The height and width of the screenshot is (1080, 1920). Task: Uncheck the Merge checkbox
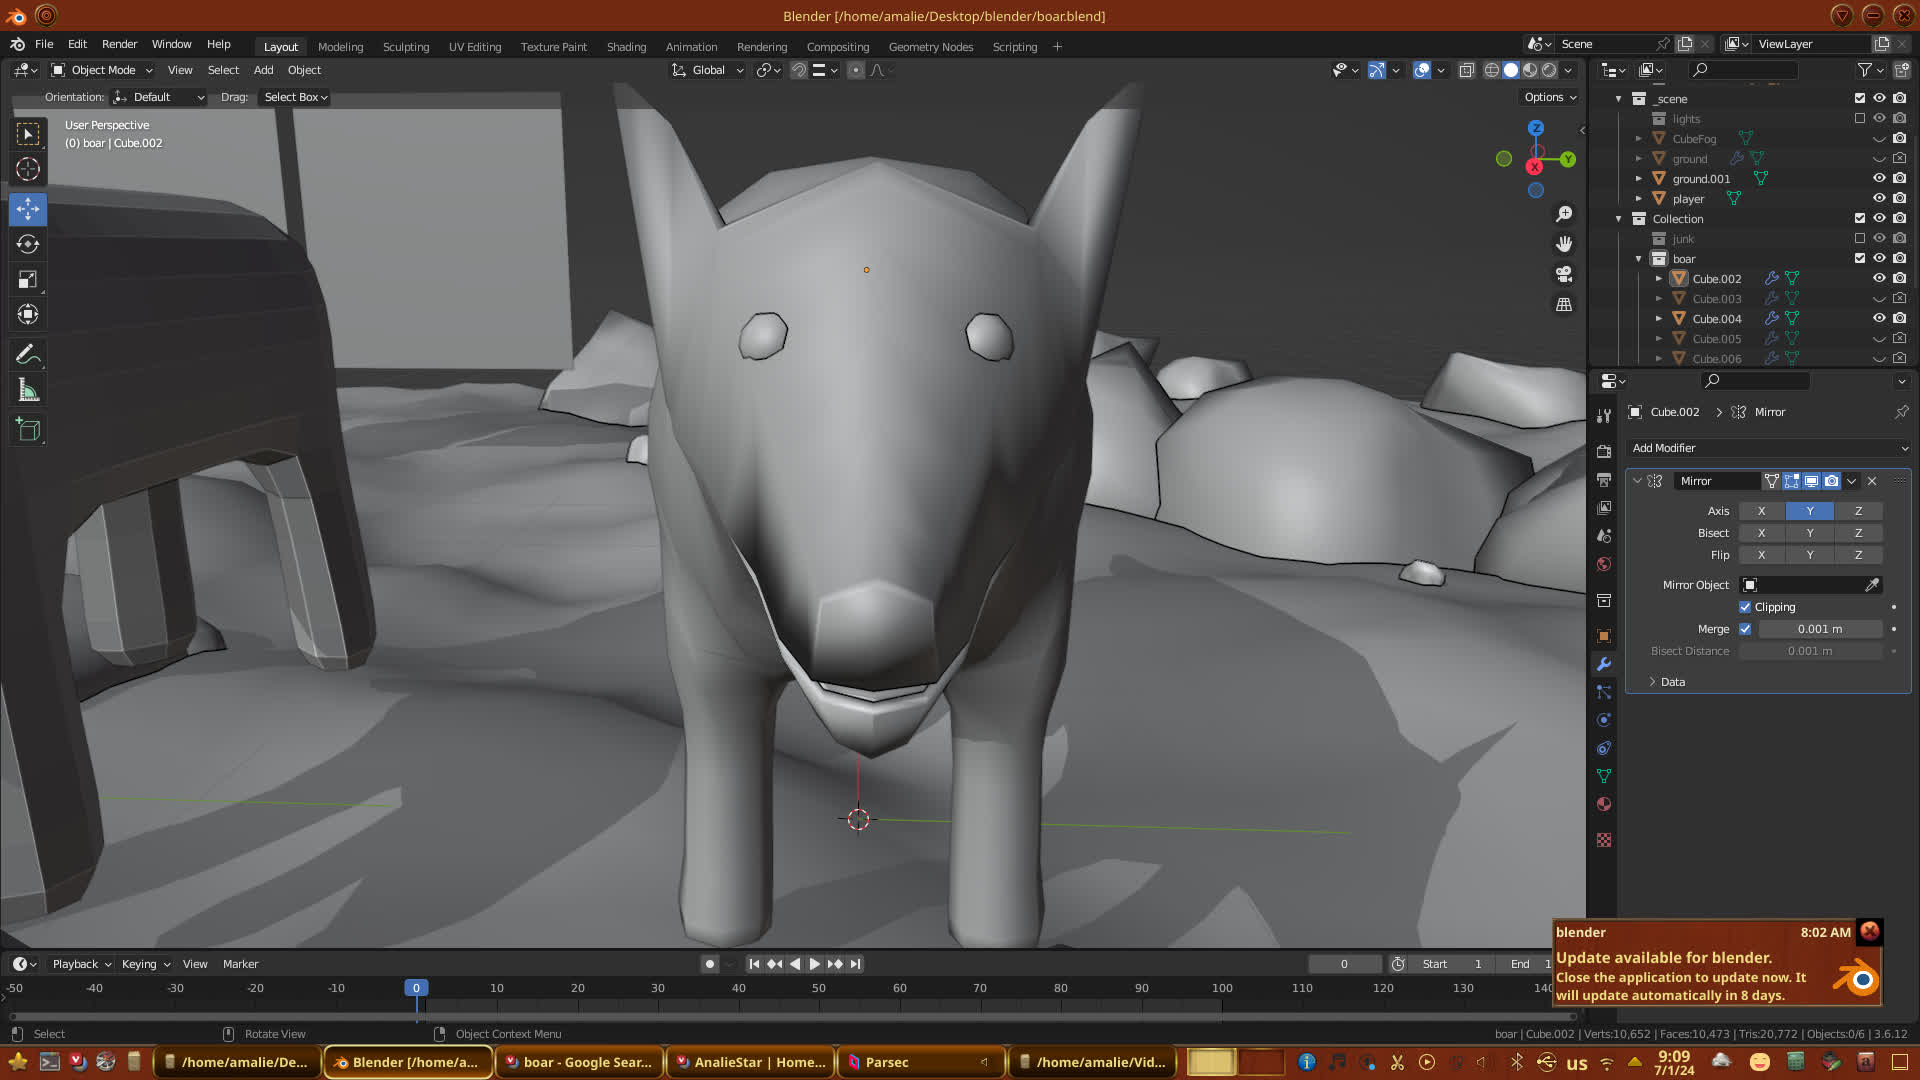(x=1745, y=629)
